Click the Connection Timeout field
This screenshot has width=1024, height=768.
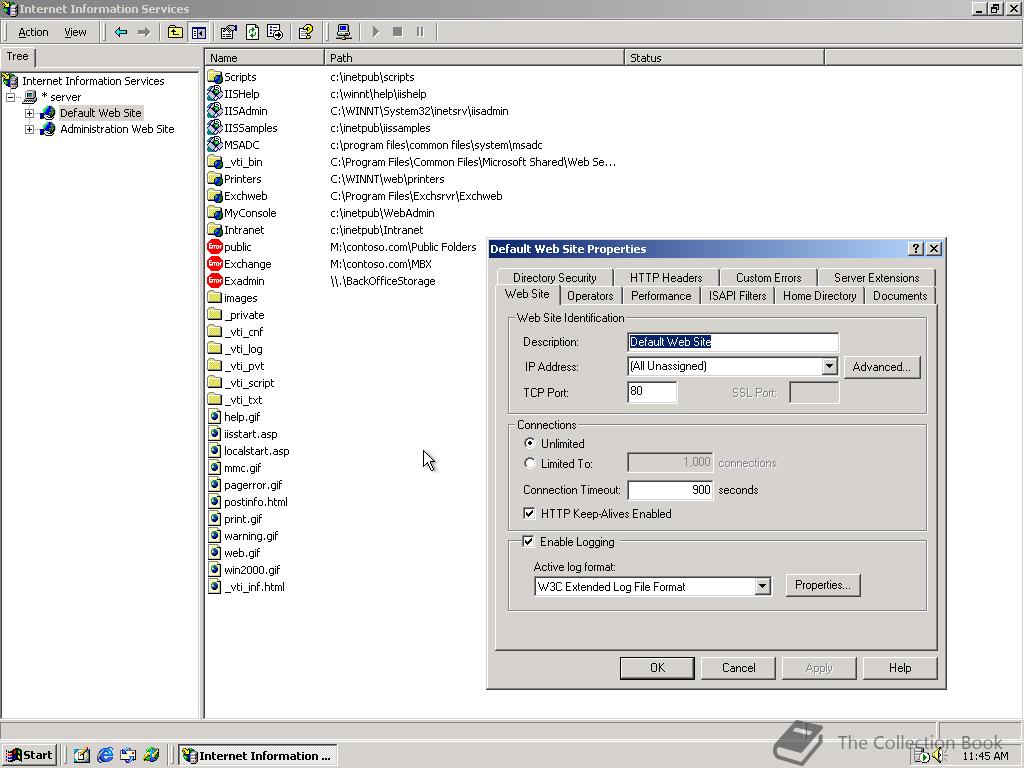(x=670, y=490)
